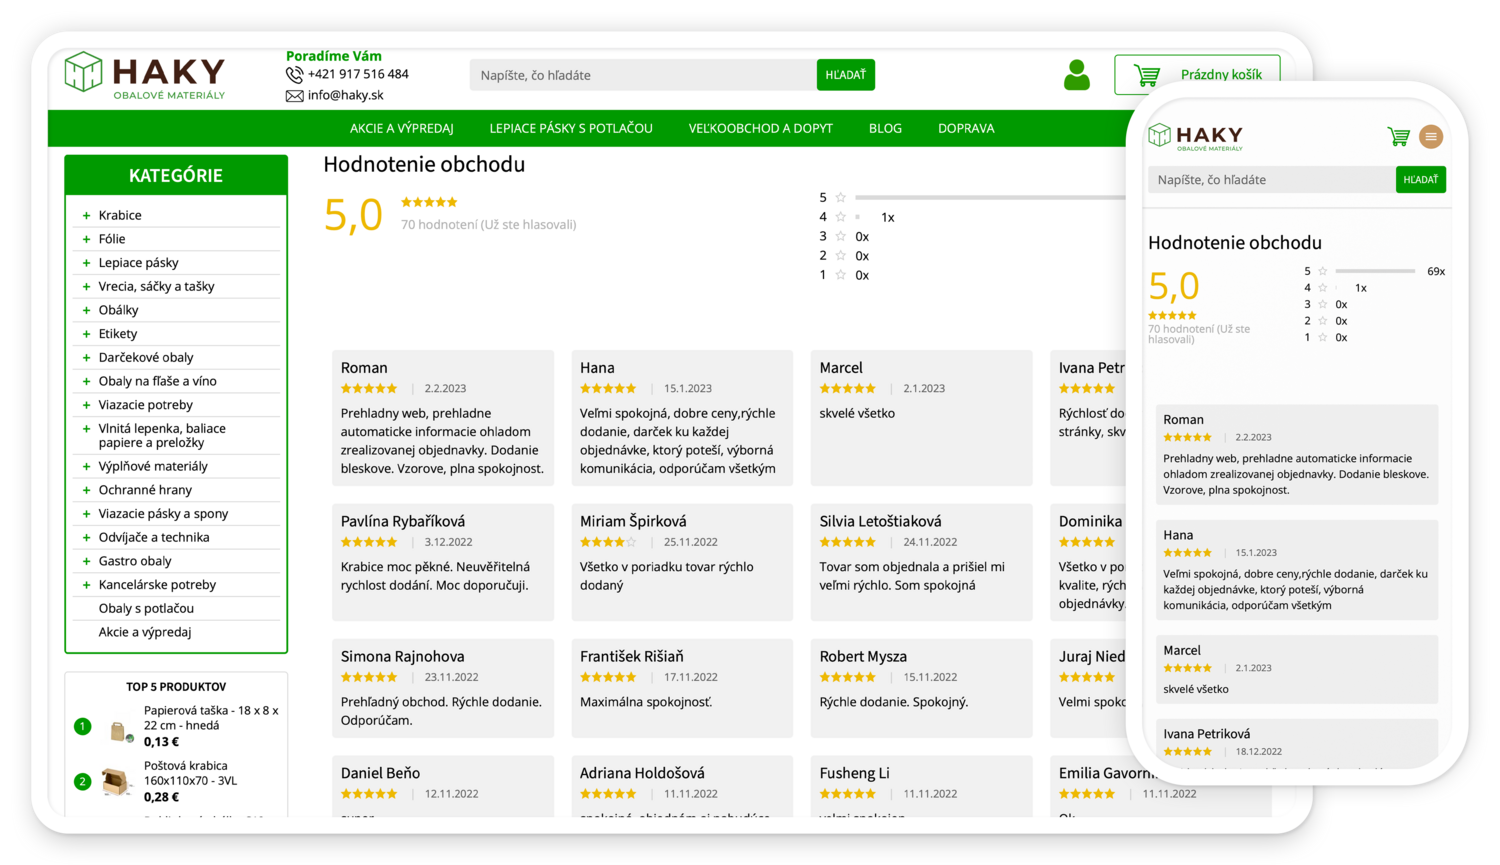
Task: Open the Výplňové materiály category
Action: 153,466
